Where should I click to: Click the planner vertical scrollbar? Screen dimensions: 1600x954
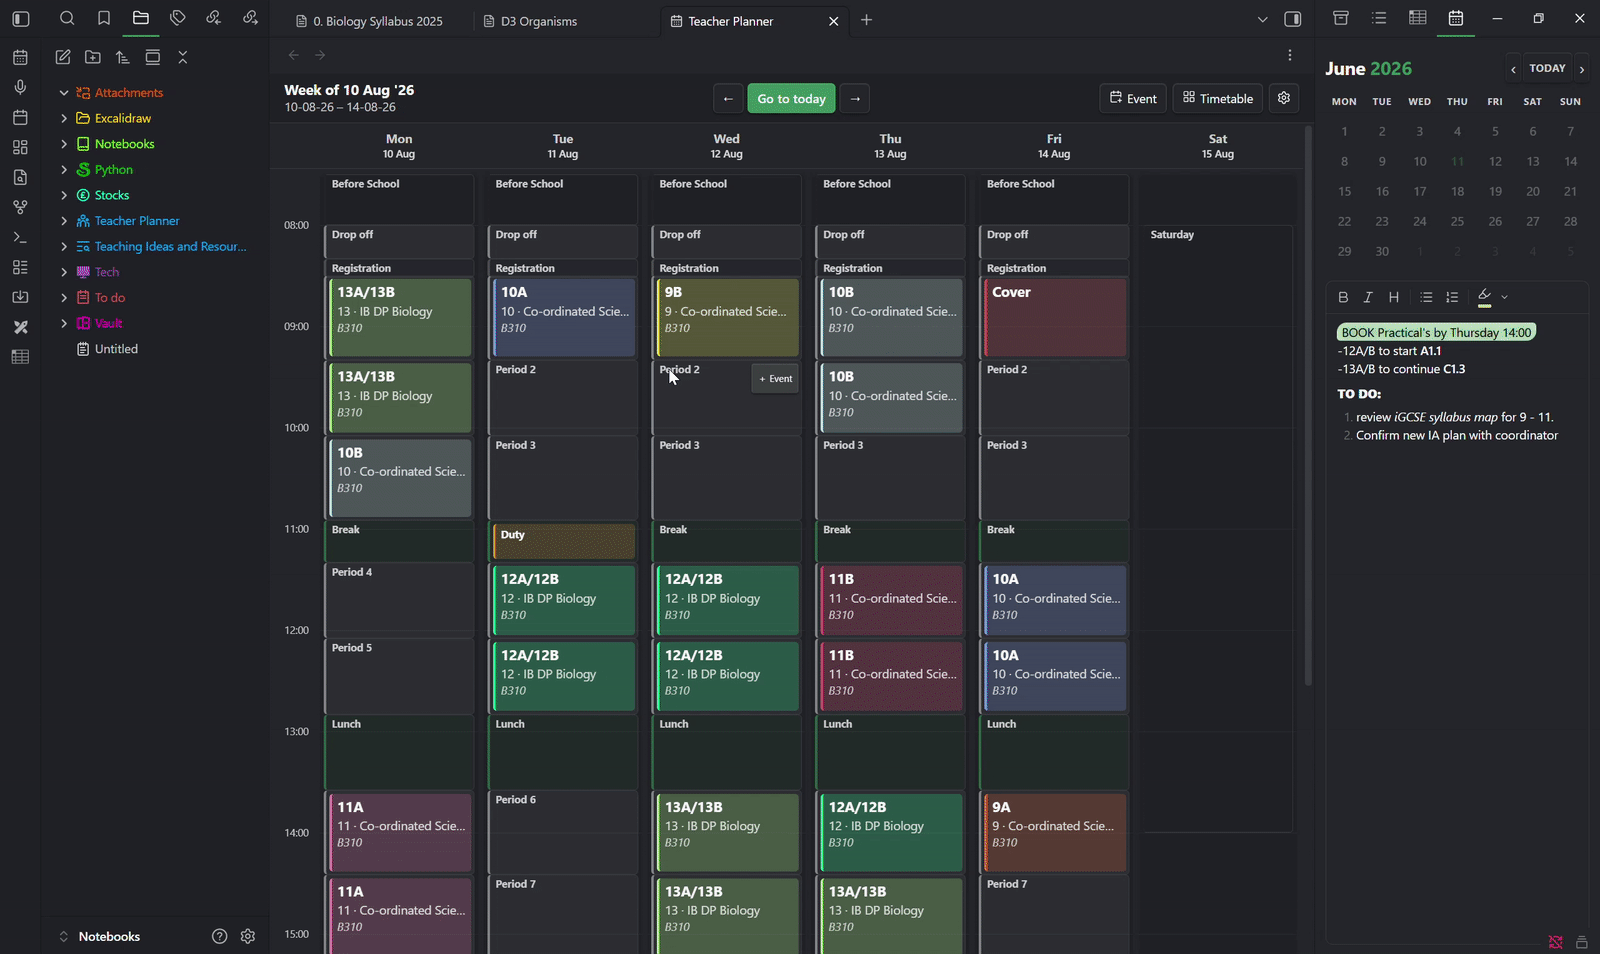tap(1307, 405)
